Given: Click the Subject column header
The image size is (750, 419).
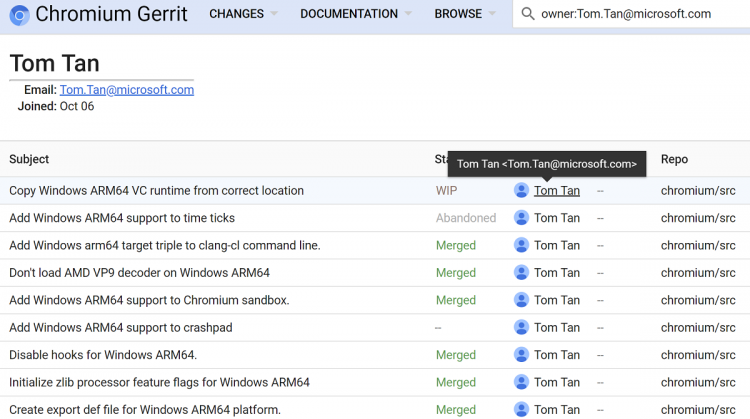Looking at the screenshot, I should [x=29, y=159].
